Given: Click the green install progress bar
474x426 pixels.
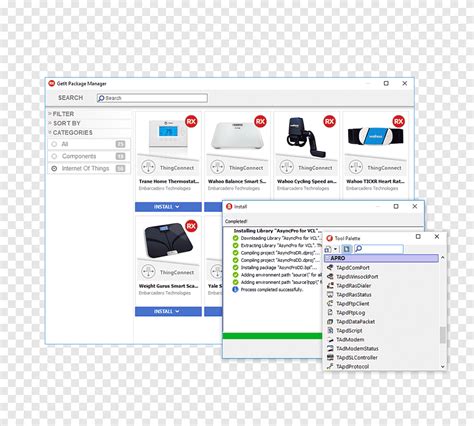Looking at the screenshot, I should point(273,336).
